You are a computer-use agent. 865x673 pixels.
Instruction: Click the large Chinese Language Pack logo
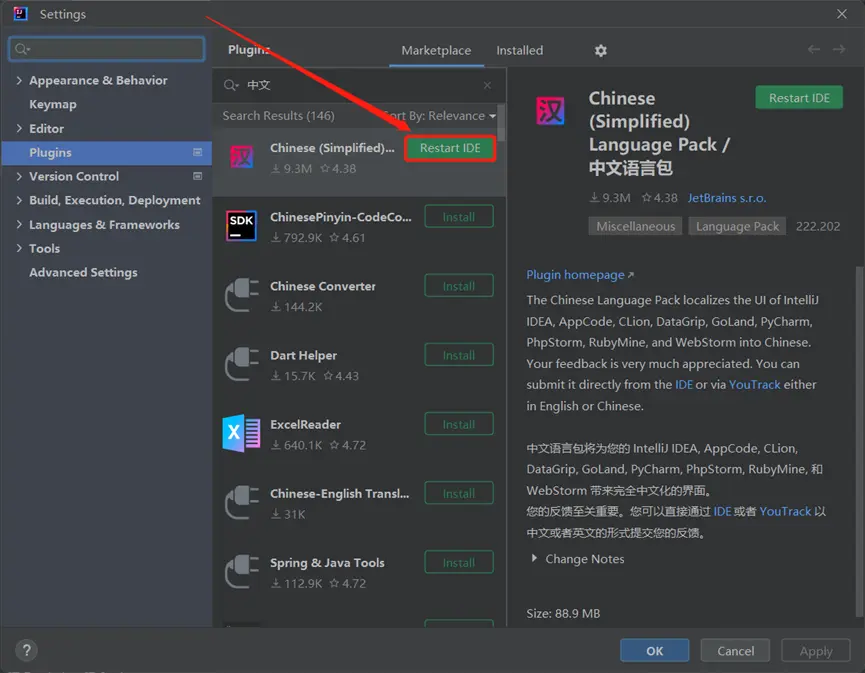click(x=550, y=110)
